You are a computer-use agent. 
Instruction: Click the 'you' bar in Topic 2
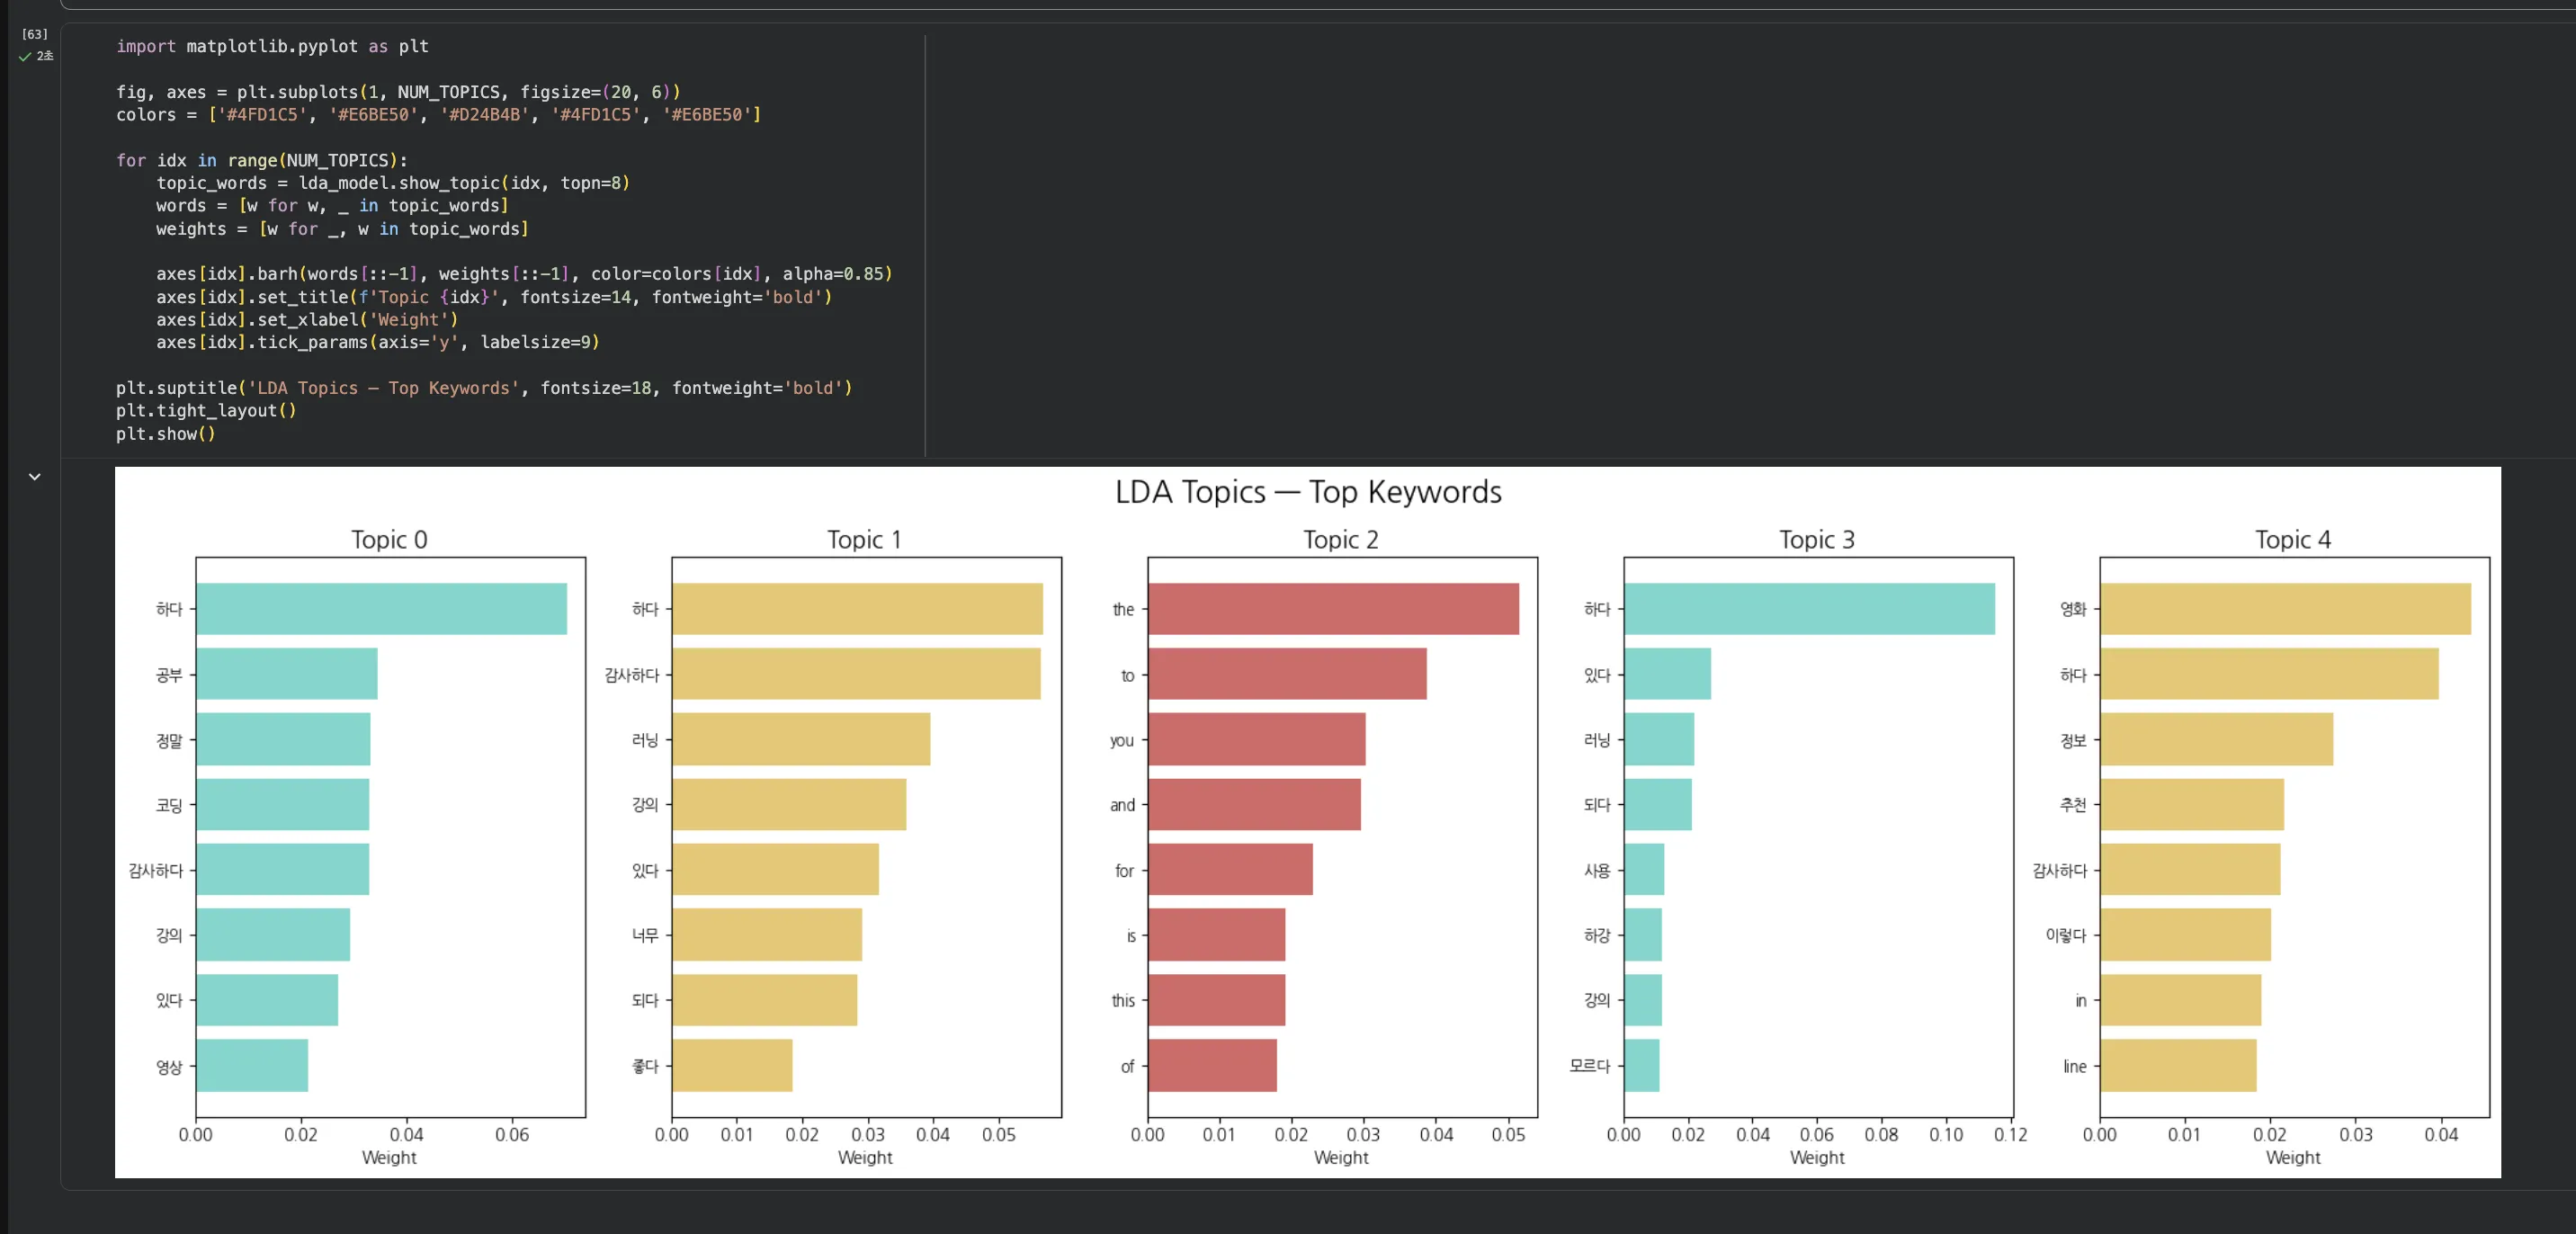(x=1256, y=740)
